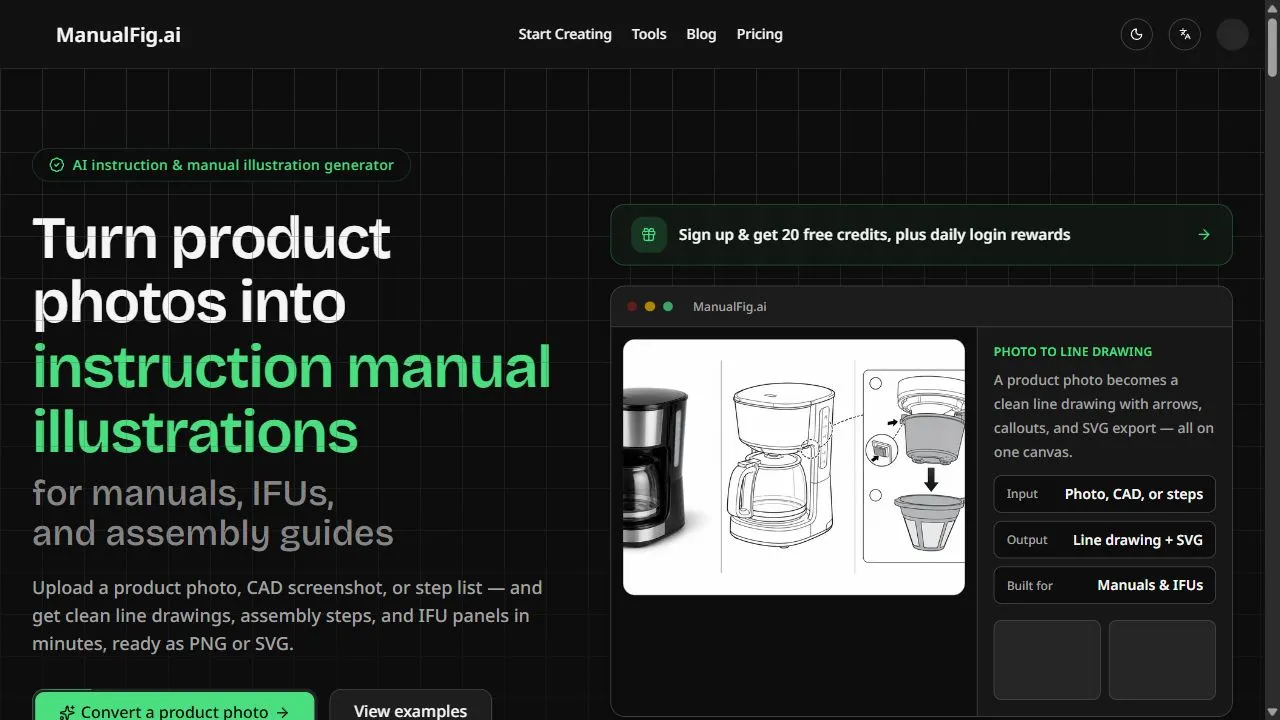Click the red dot in mock window
The height and width of the screenshot is (720, 1280).
[632, 307]
